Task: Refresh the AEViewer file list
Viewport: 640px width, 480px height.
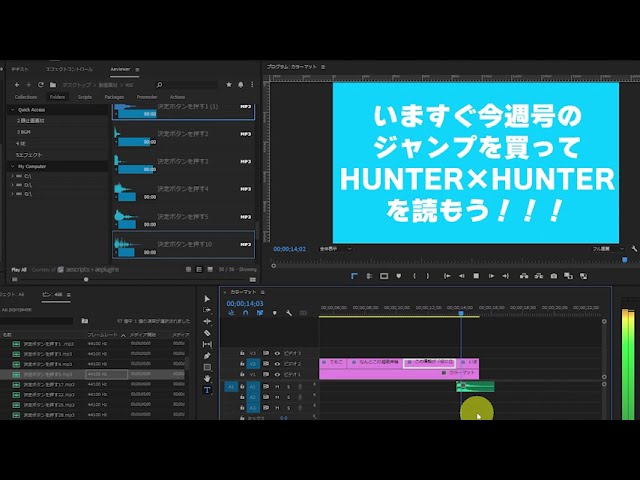Action: pos(40,85)
